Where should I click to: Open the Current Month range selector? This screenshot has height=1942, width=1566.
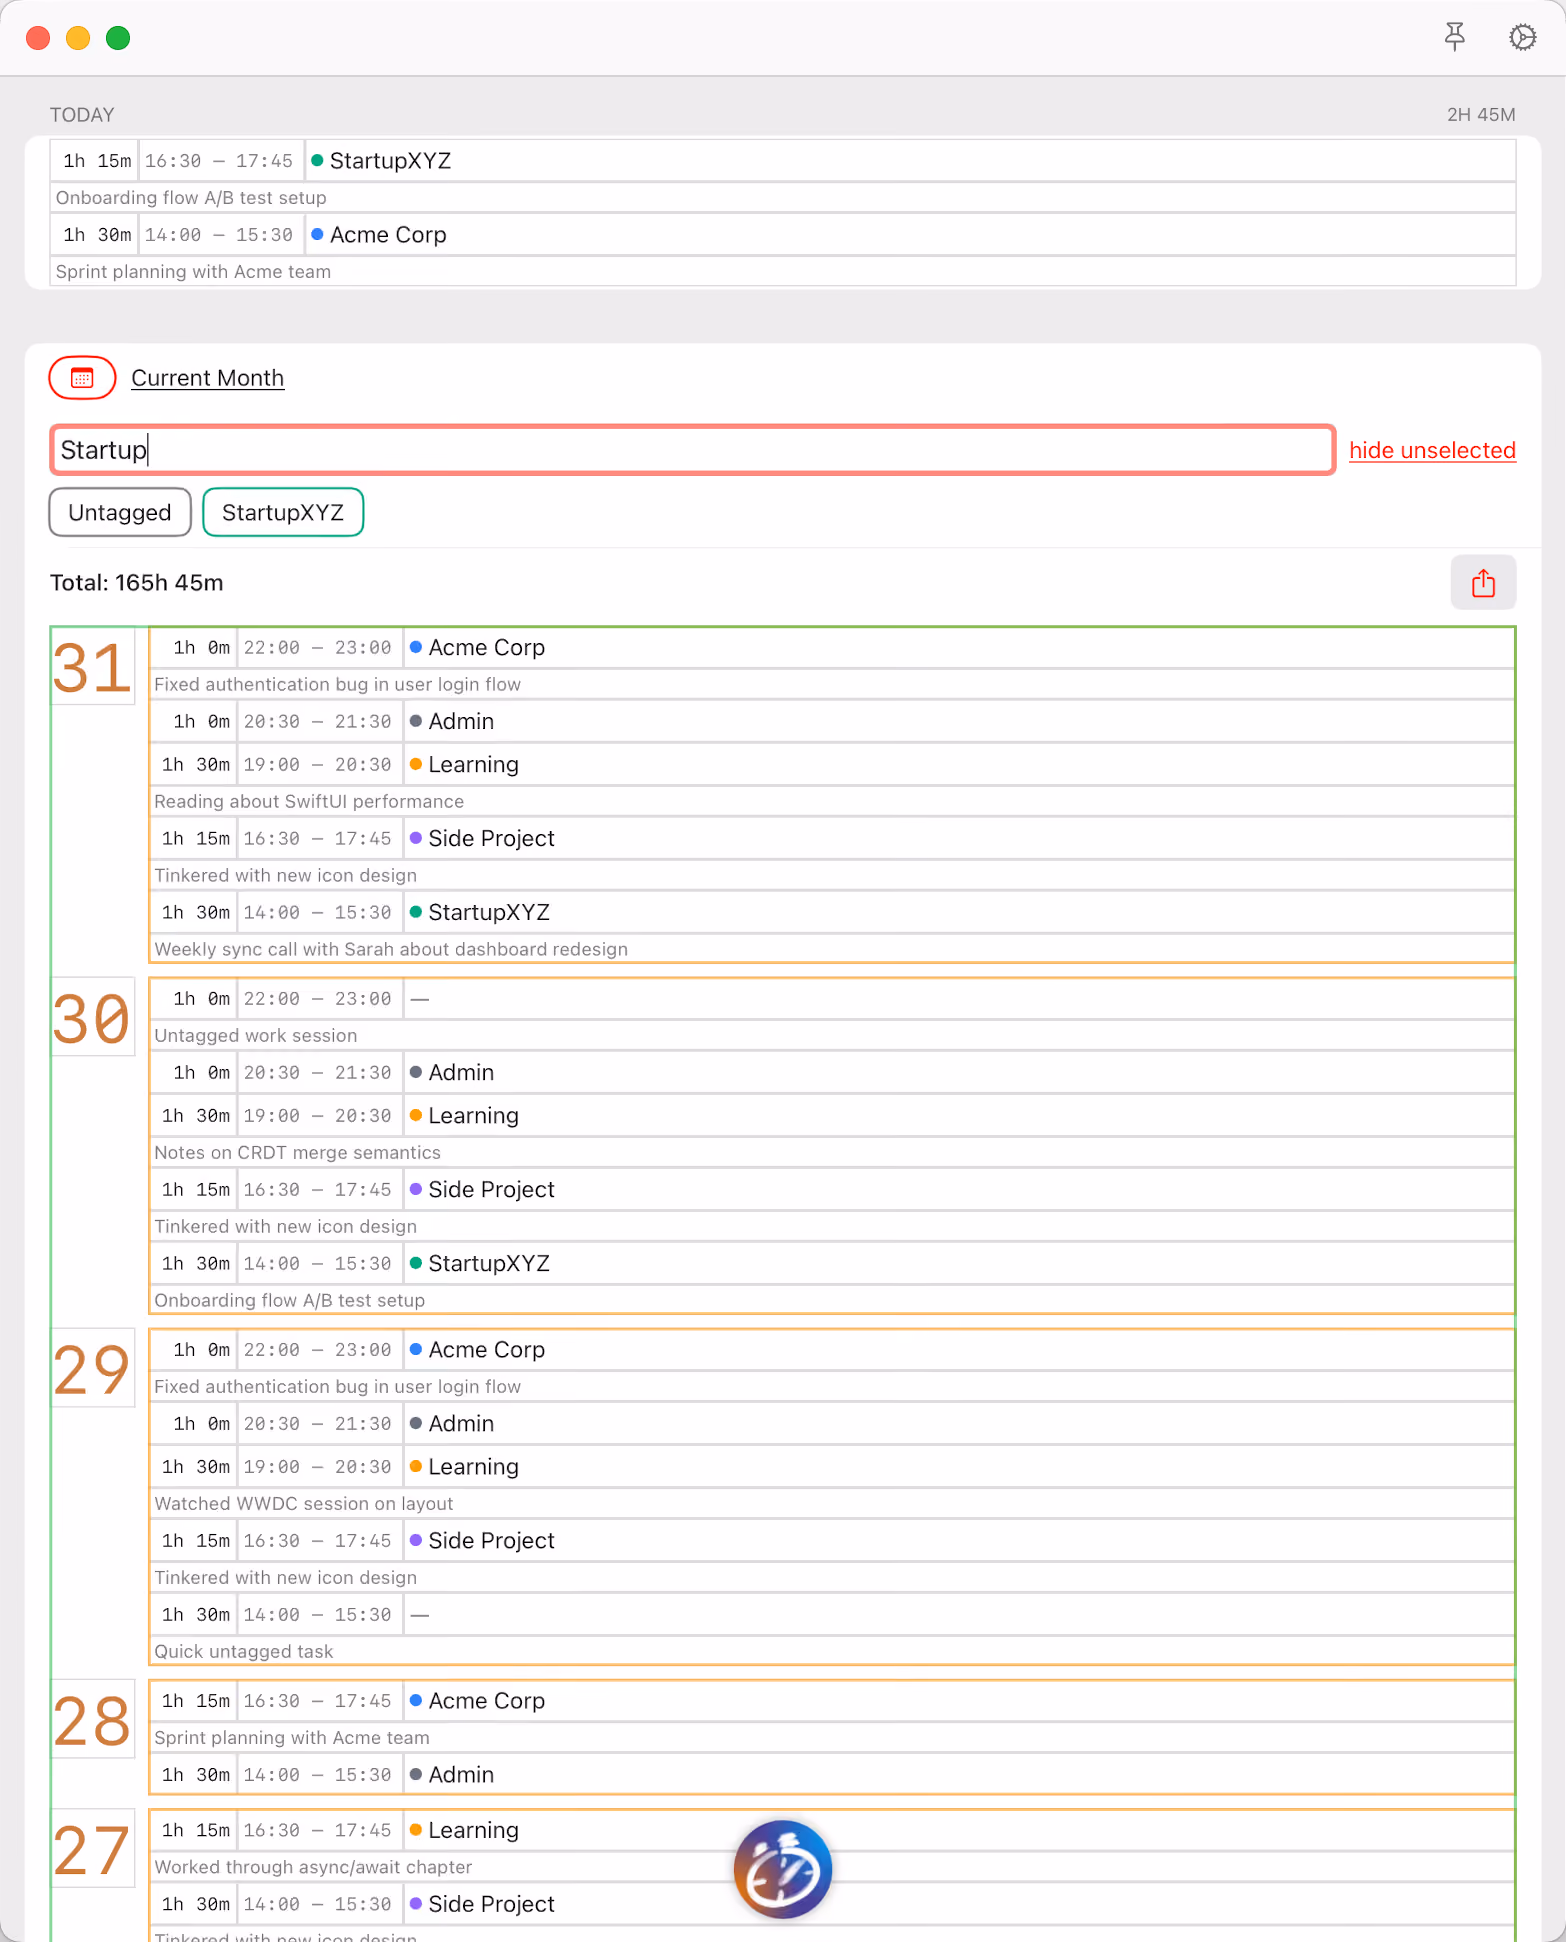pyautogui.click(x=208, y=378)
